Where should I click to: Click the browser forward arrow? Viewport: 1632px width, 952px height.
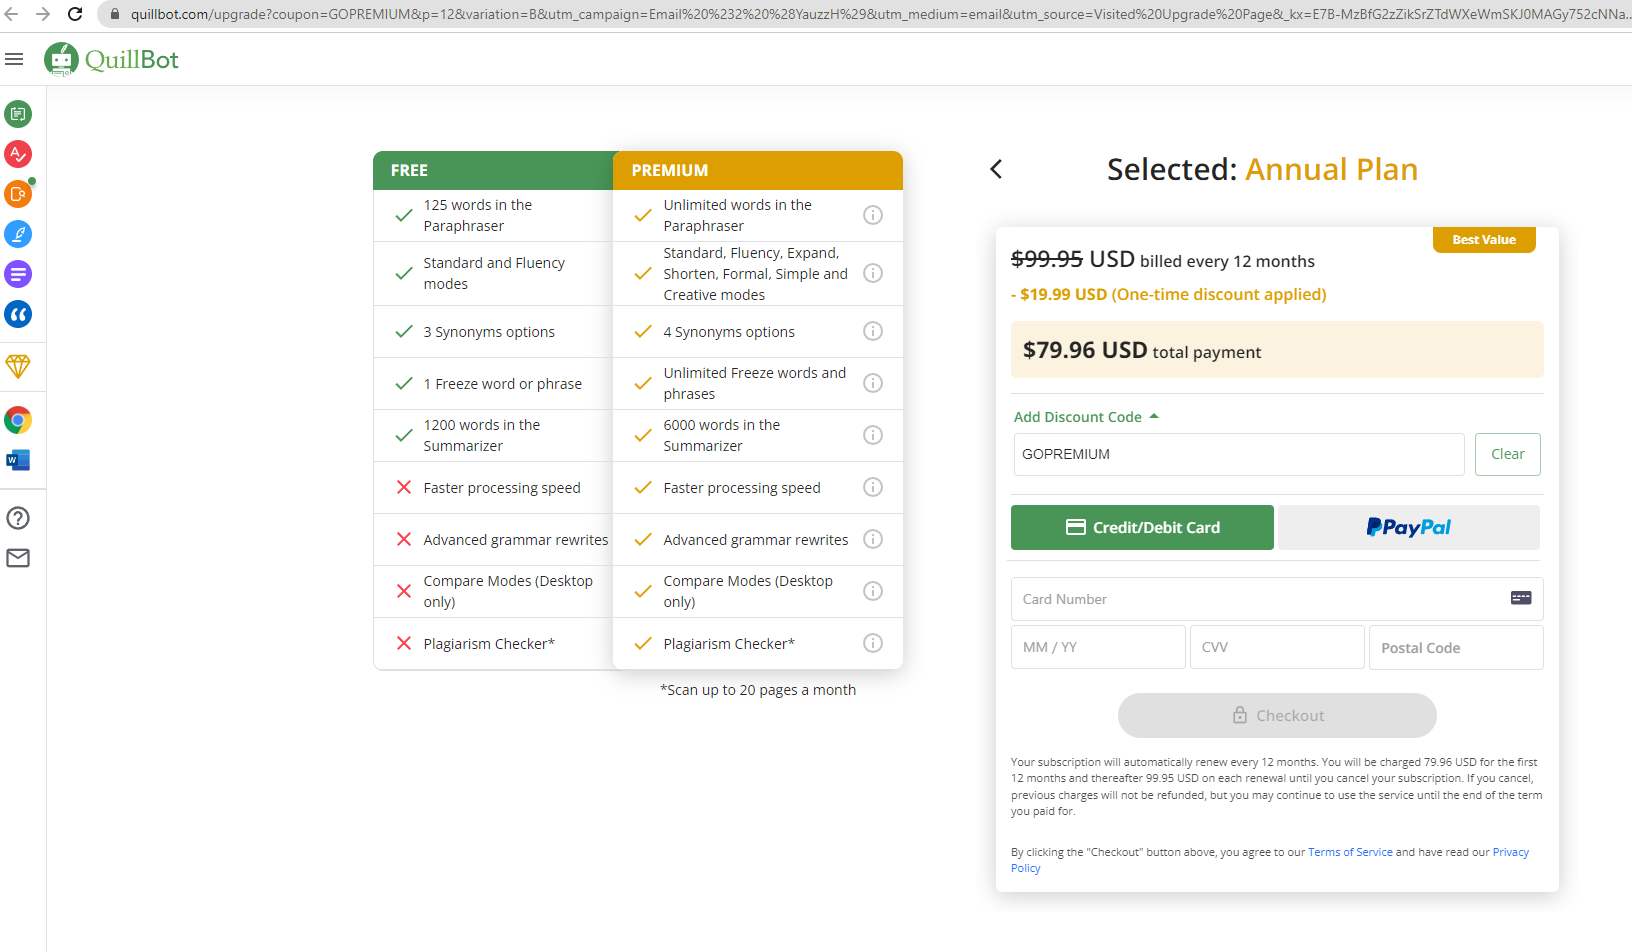click(43, 14)
